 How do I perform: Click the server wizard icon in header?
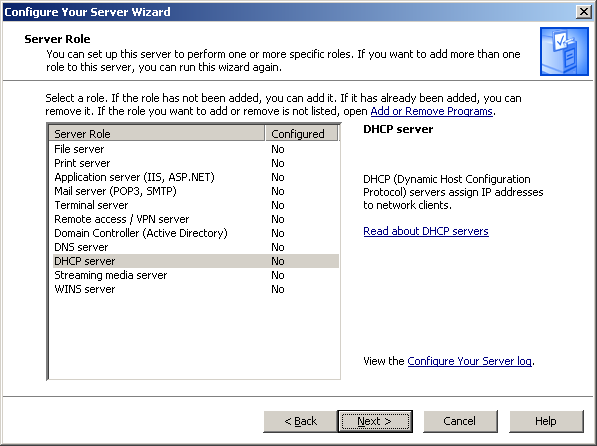[564, 51]
